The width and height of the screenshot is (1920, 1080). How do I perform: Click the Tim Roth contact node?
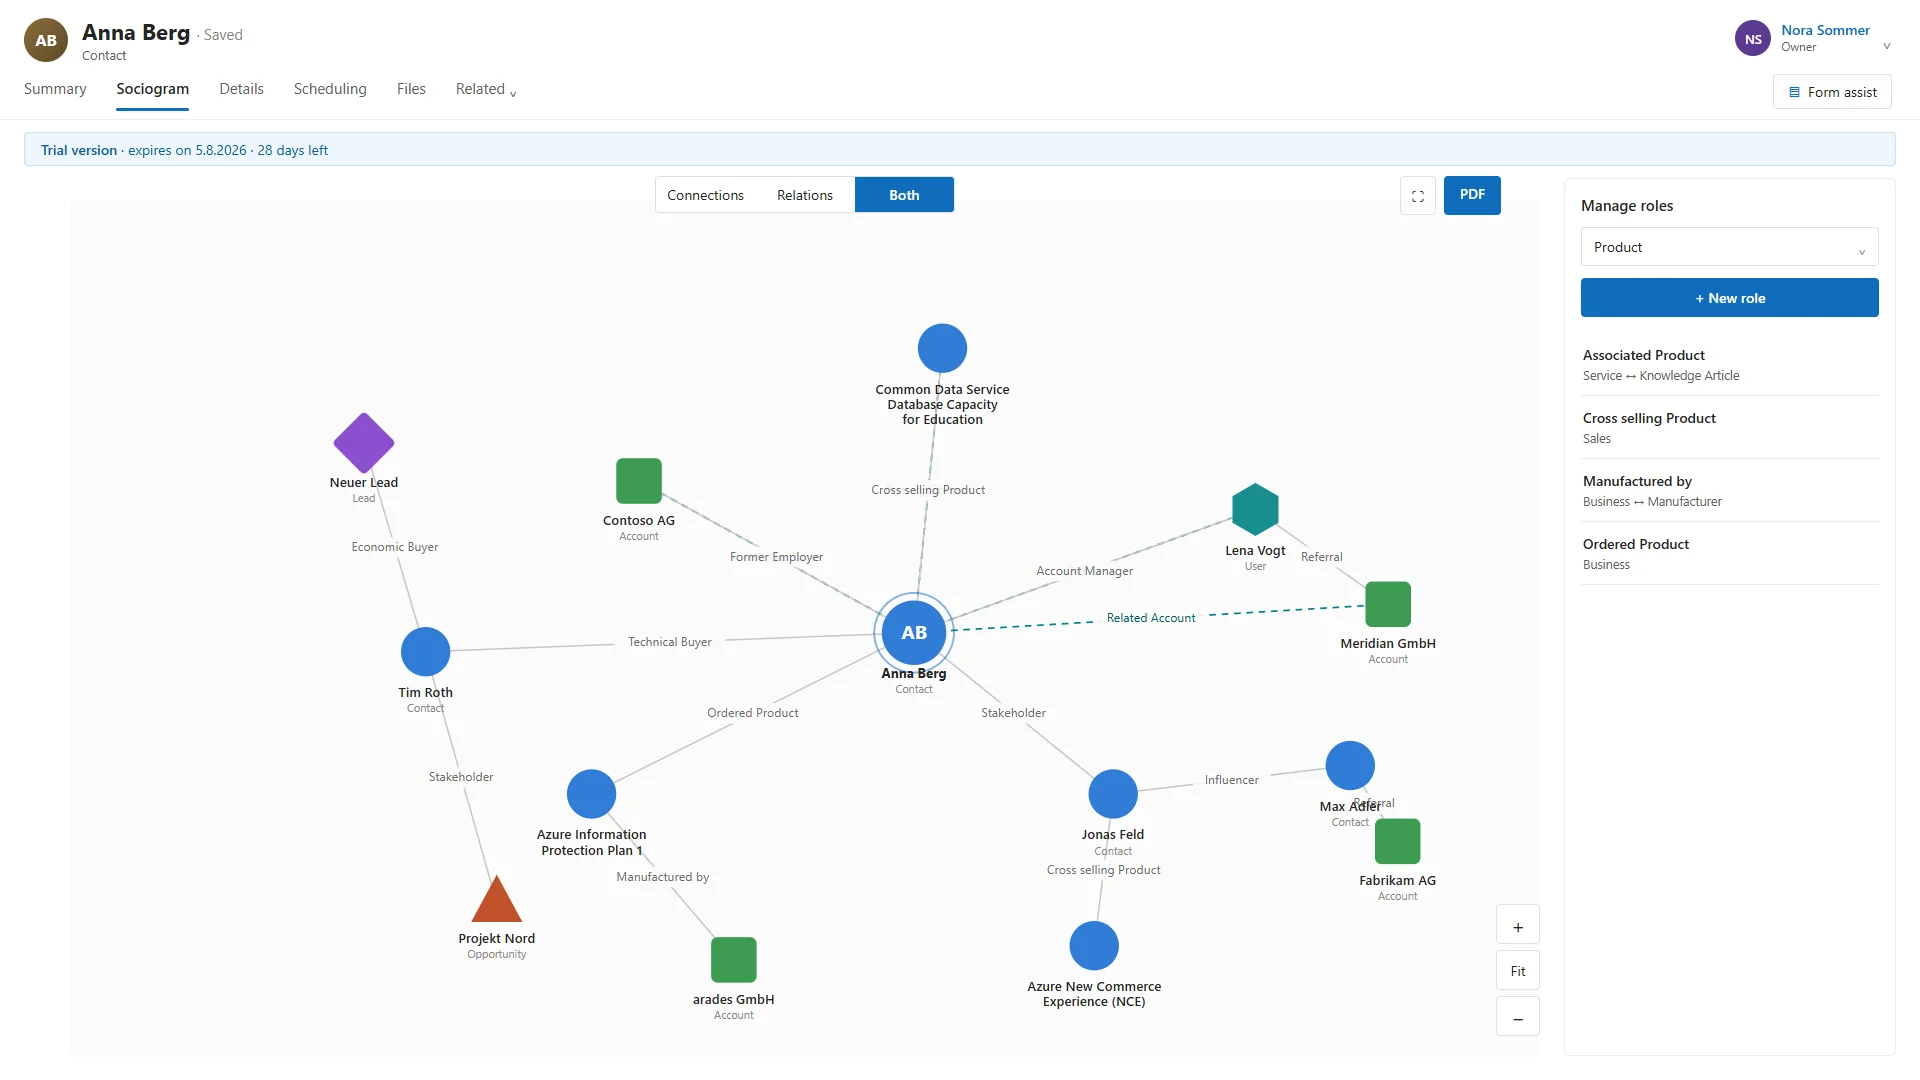[x=425, y=651]
